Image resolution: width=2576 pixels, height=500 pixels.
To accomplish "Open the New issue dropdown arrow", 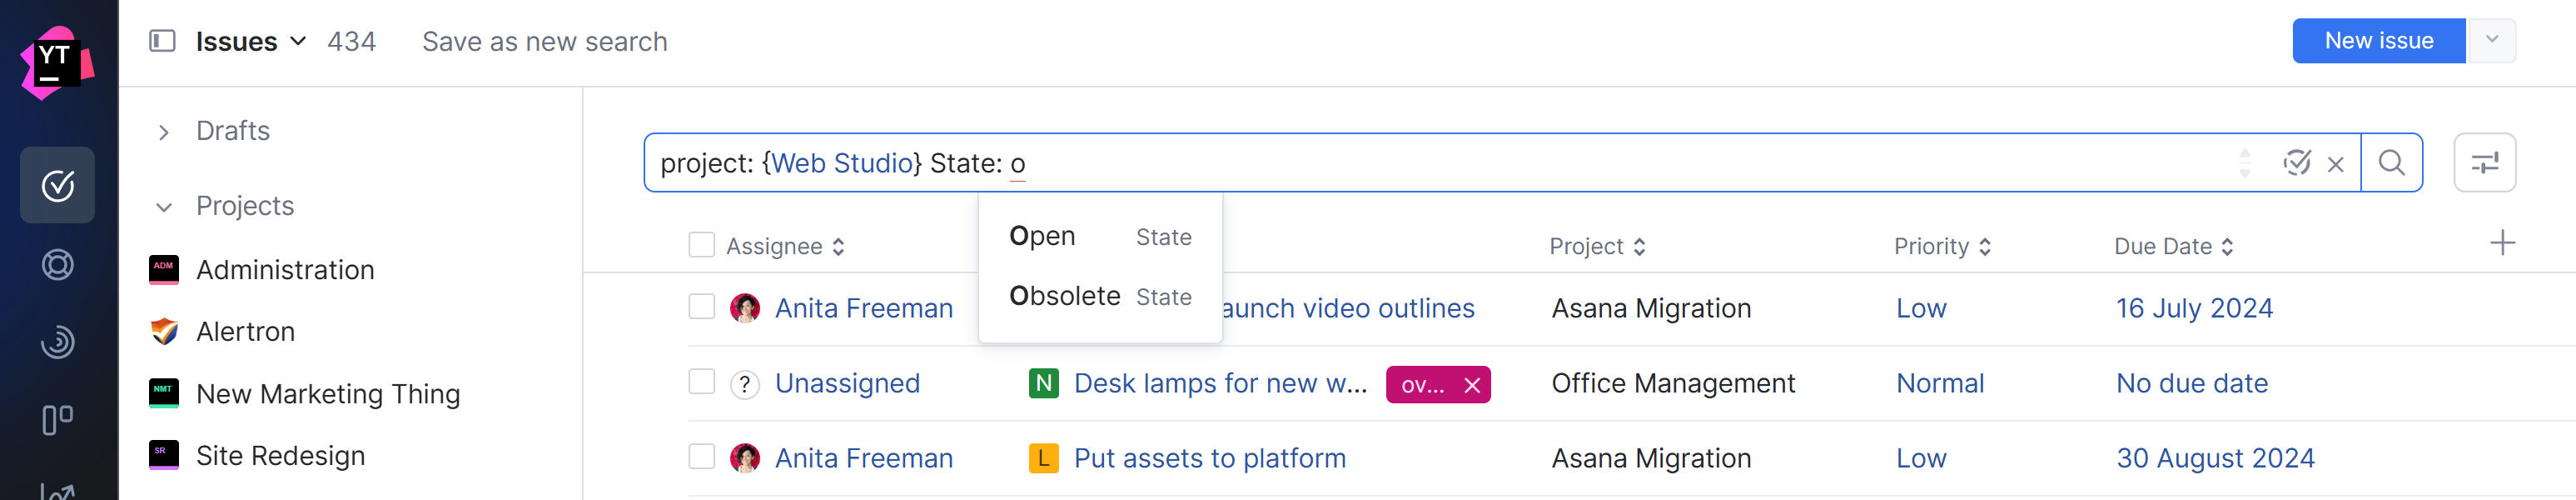I will [2491, 41].
